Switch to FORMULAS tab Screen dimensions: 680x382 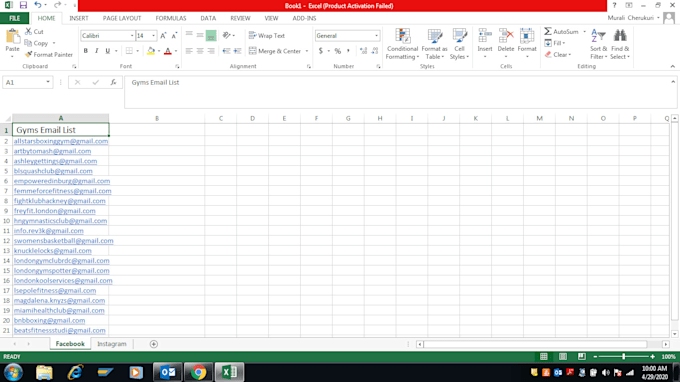pos(171,18)
